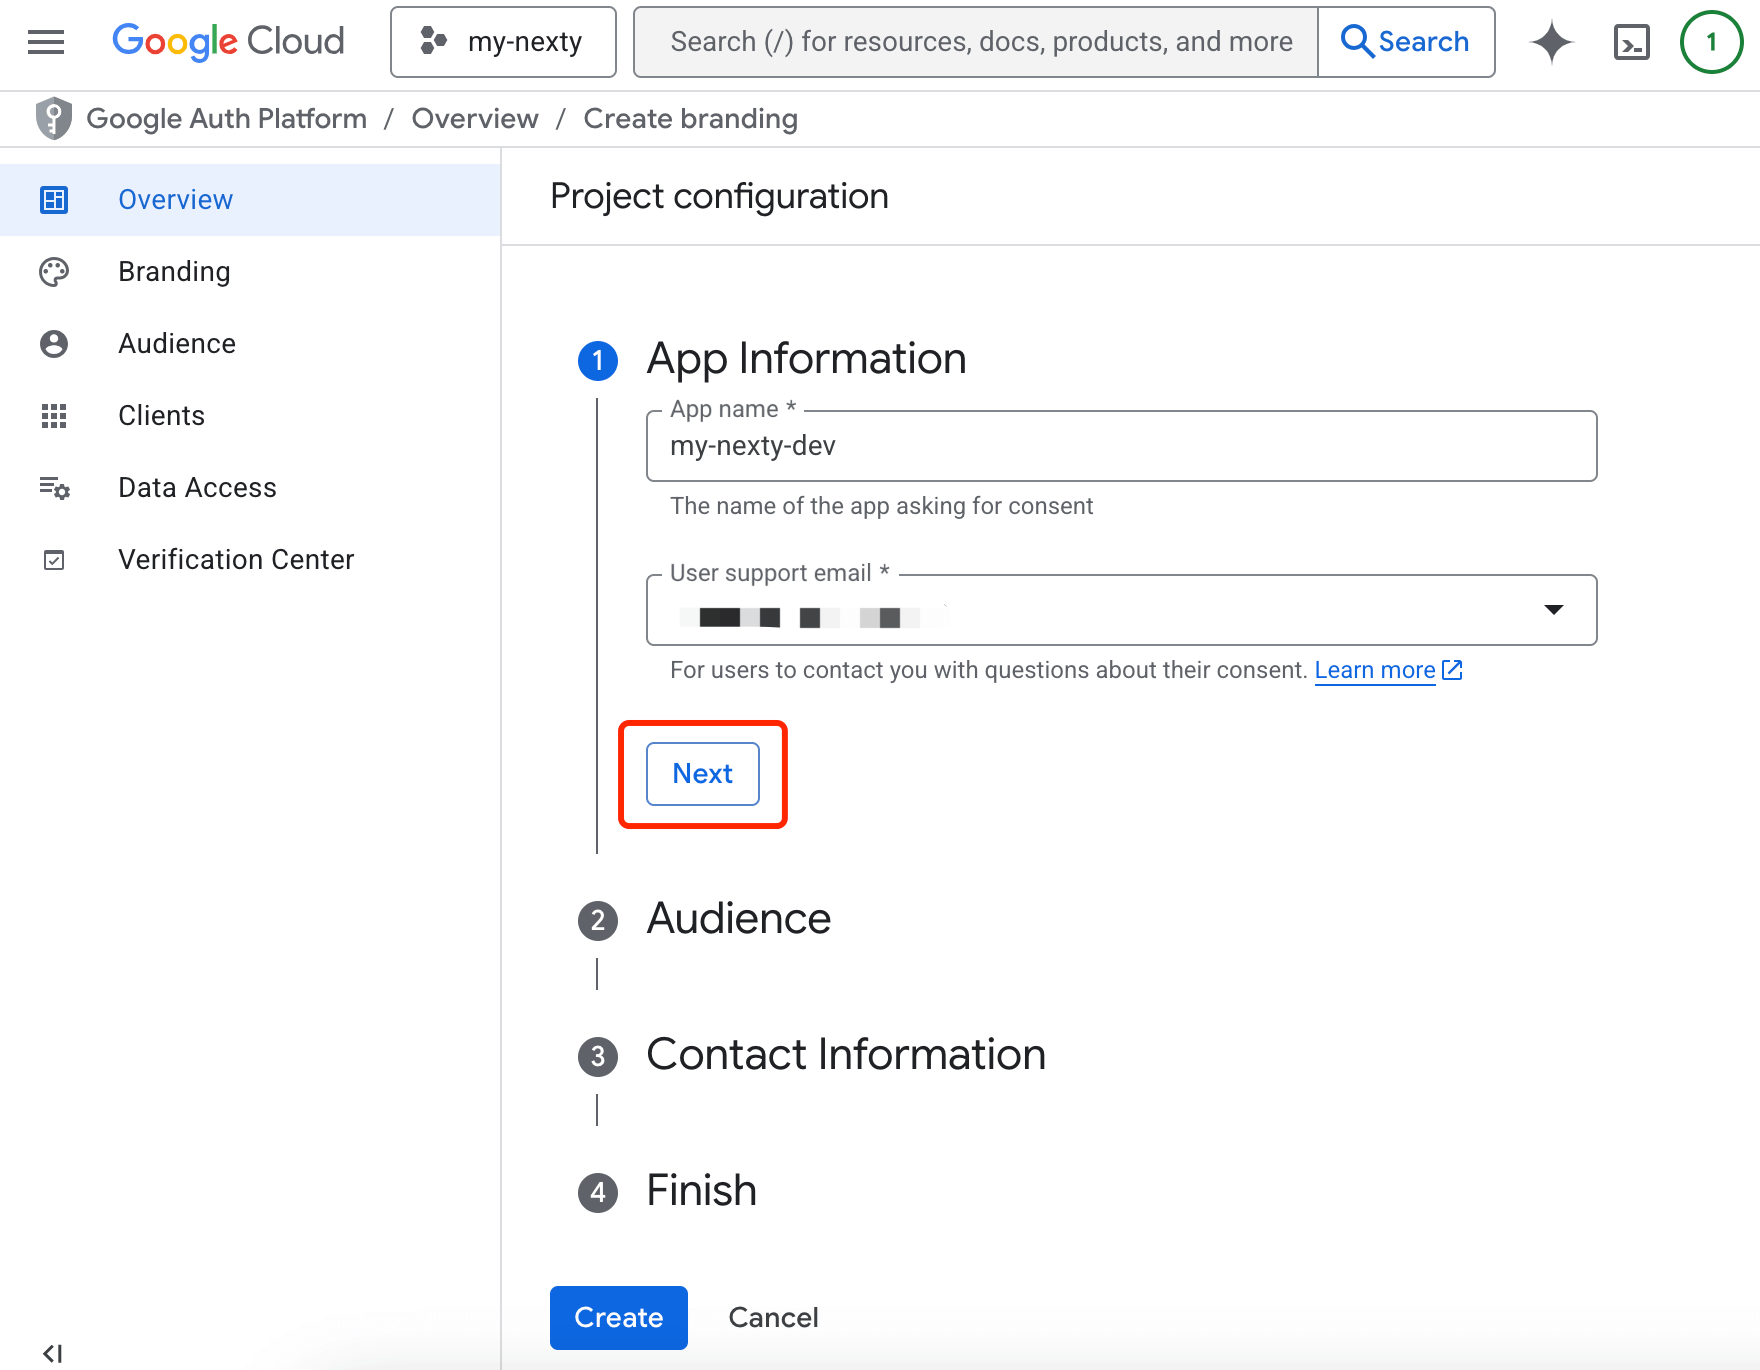Click the Verification Center checkbox icon
The width and height of the screenshot is (1760, 1370).
[x=54, y=560]
